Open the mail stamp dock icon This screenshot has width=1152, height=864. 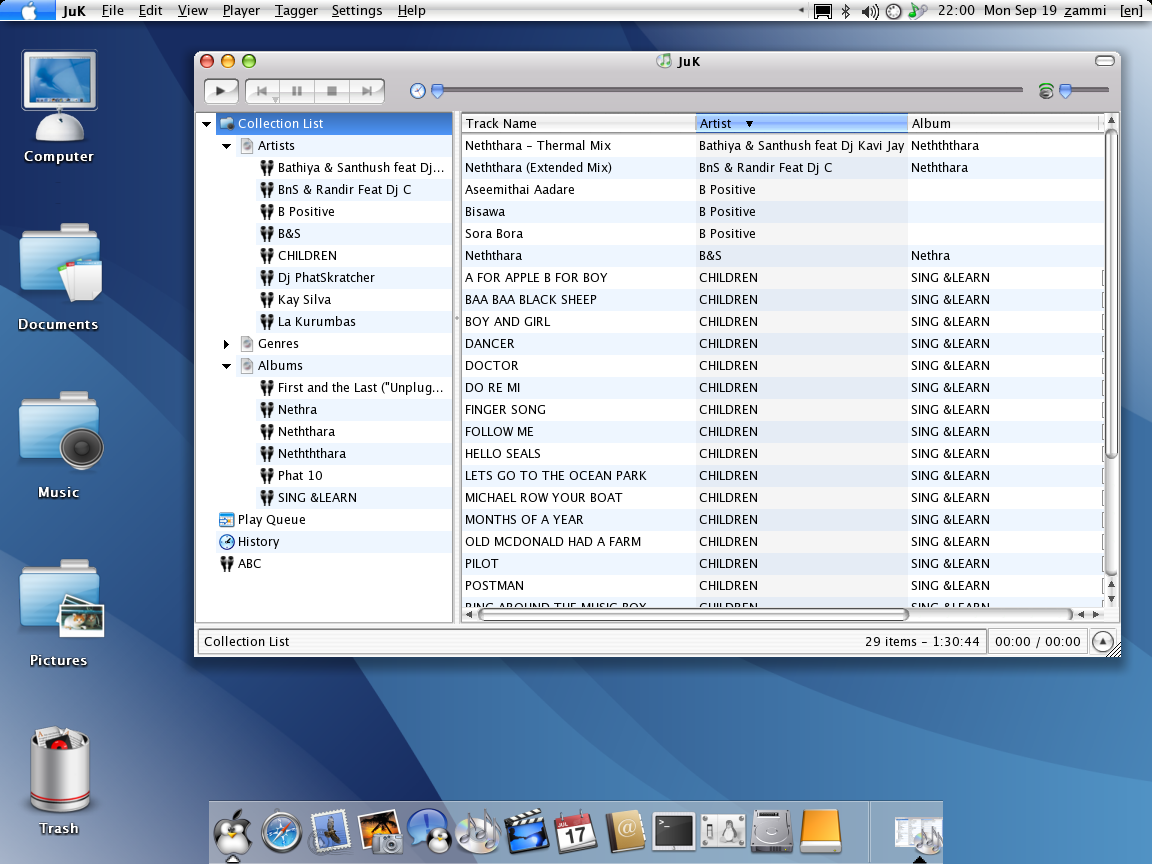tap(331, 832)
